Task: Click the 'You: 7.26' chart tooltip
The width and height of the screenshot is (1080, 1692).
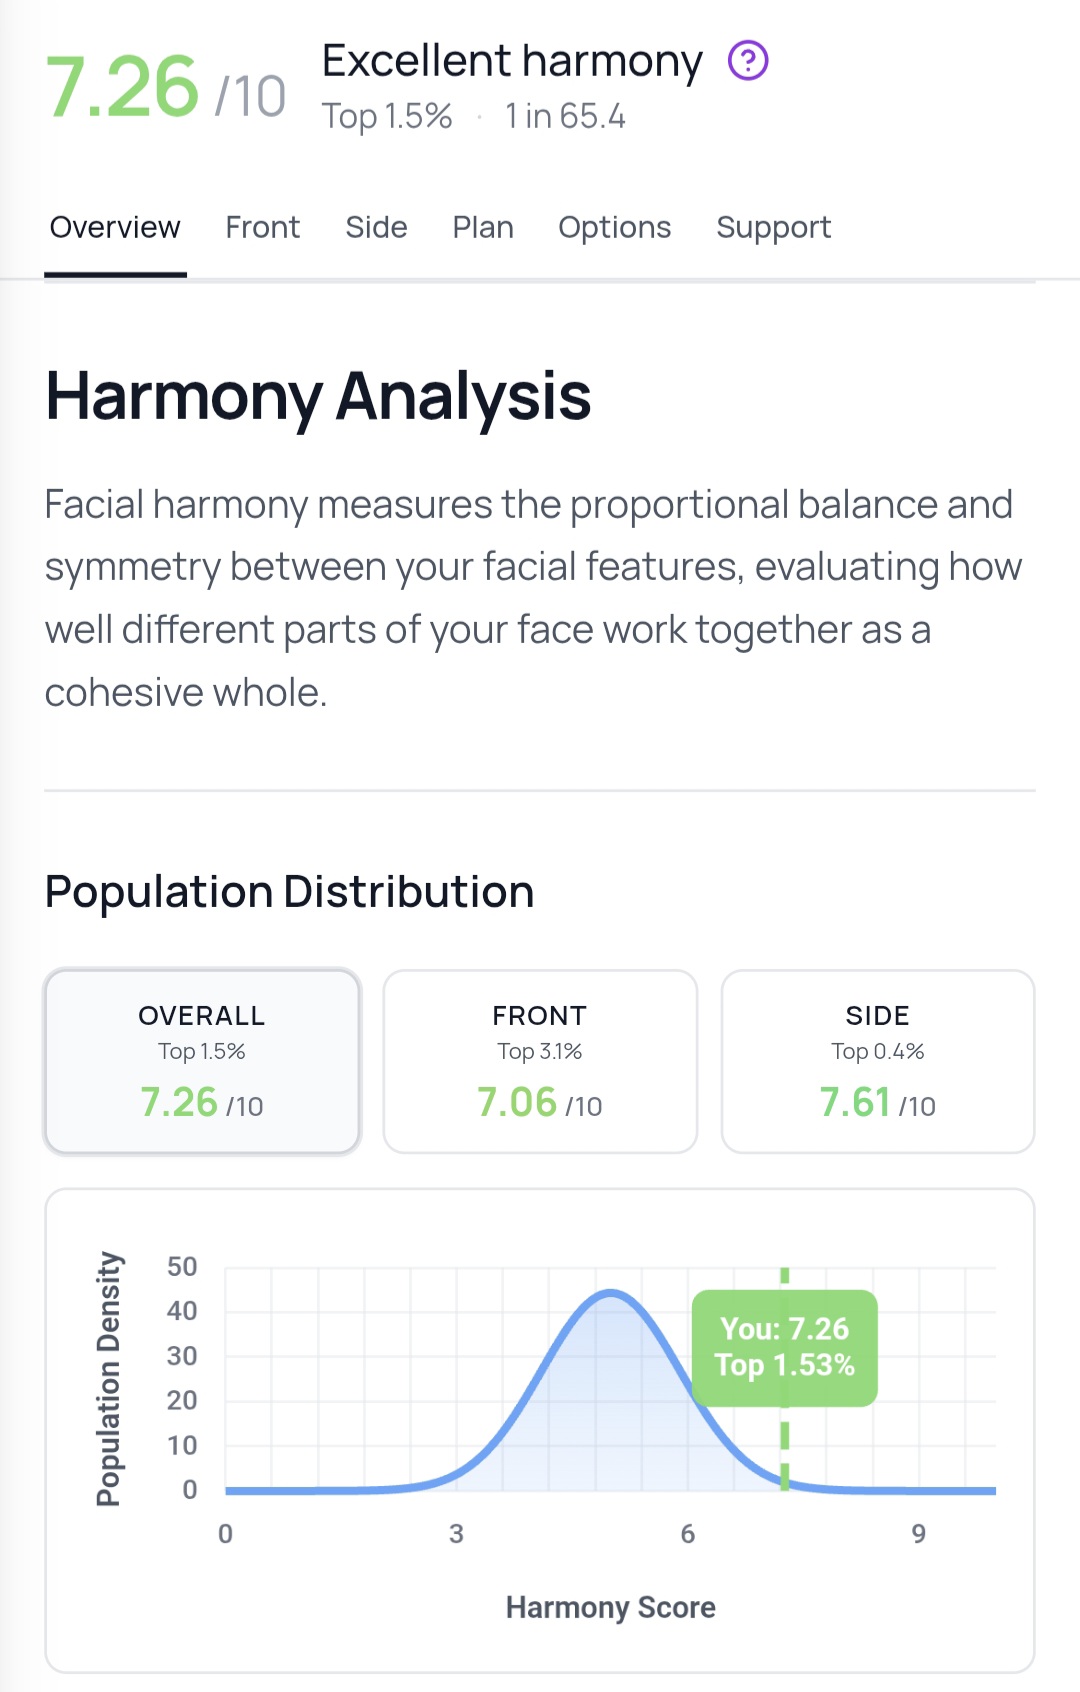Action: pyautogui.click(x=784, y=1346)
